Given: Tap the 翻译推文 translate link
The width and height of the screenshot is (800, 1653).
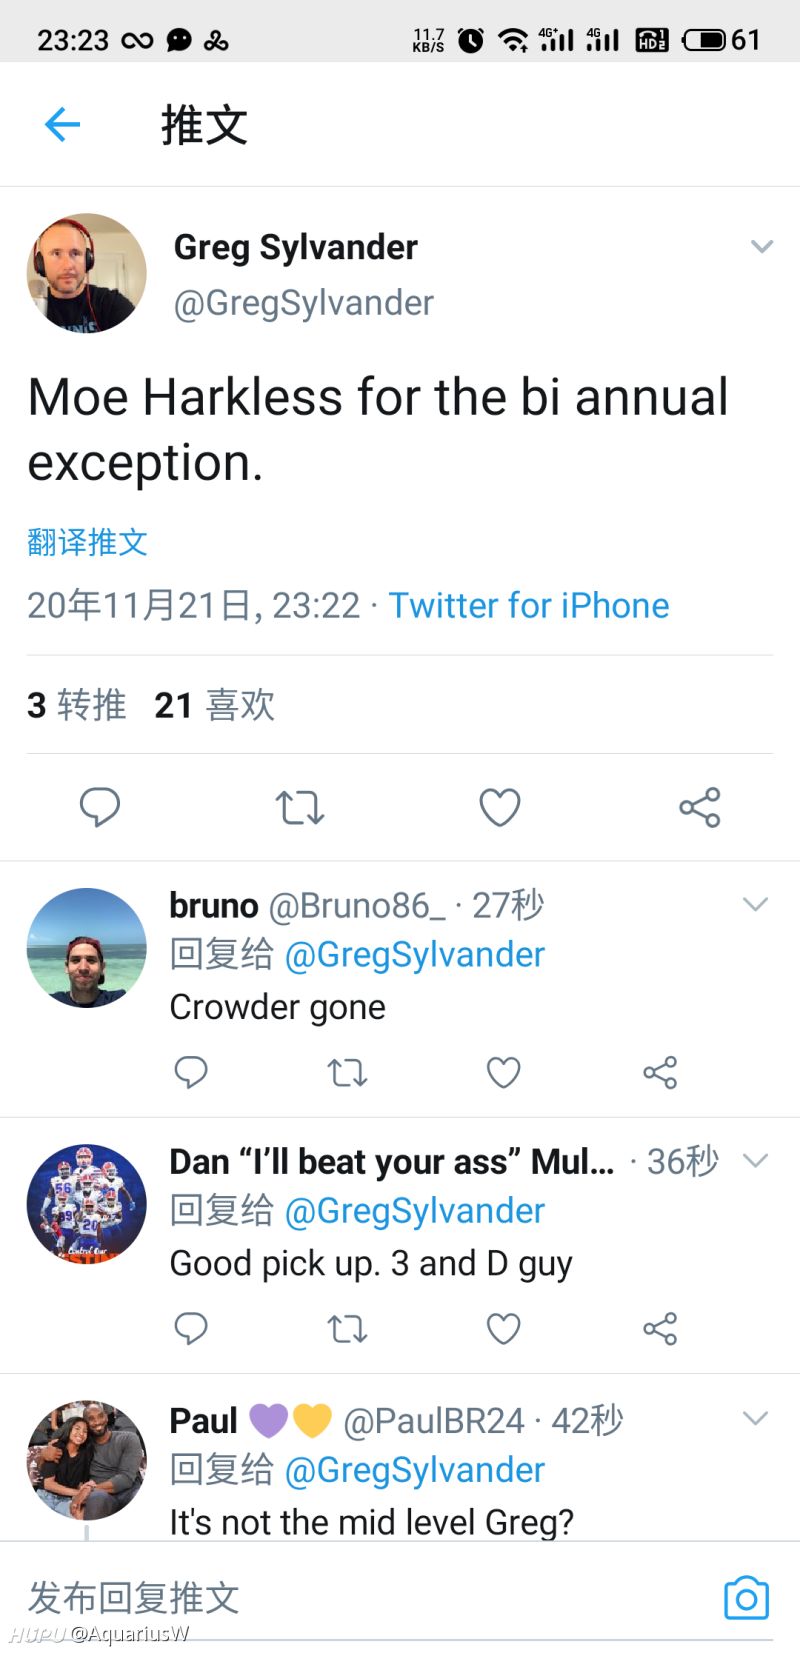Looking at the screenshot, I should tap(88, 542).
